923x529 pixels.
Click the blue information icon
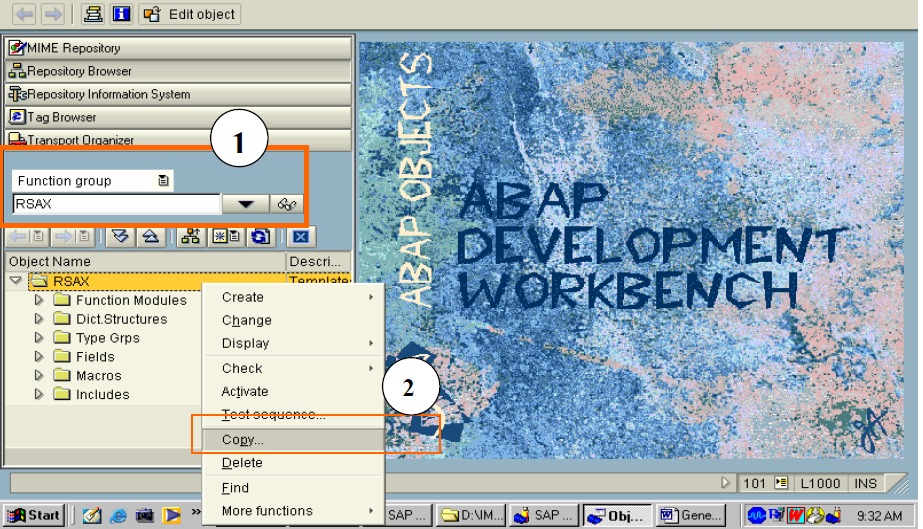[x=121, y=14]
